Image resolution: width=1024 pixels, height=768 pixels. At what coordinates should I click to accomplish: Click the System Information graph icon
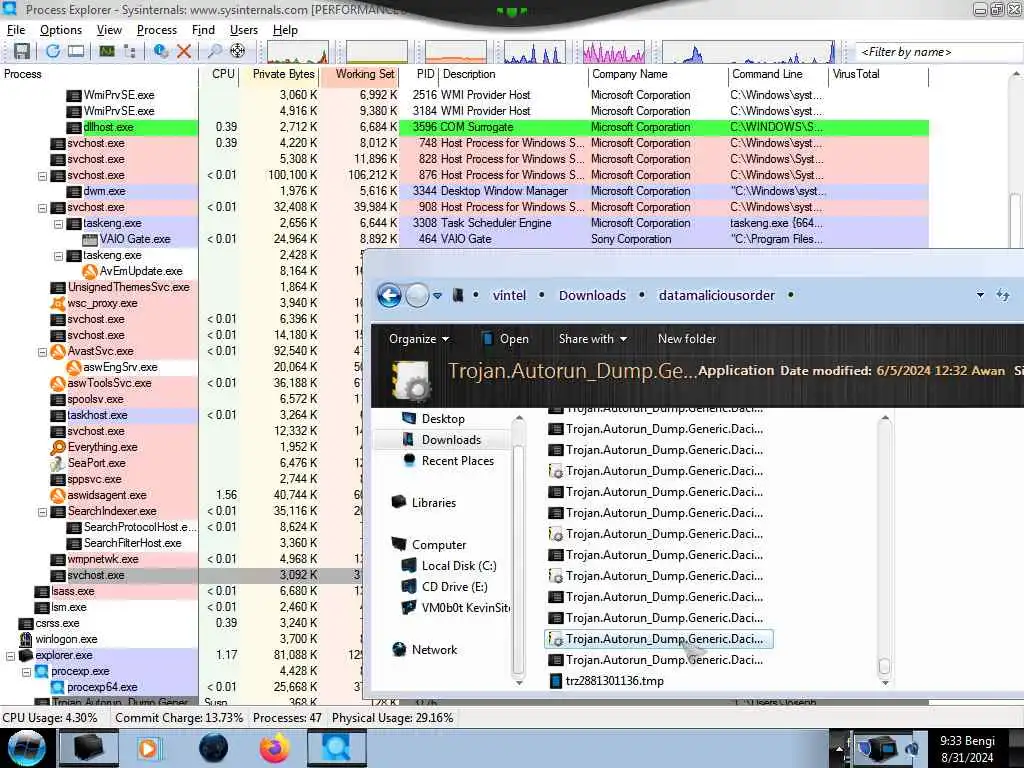pyautogui.click(x=107, y=51)
